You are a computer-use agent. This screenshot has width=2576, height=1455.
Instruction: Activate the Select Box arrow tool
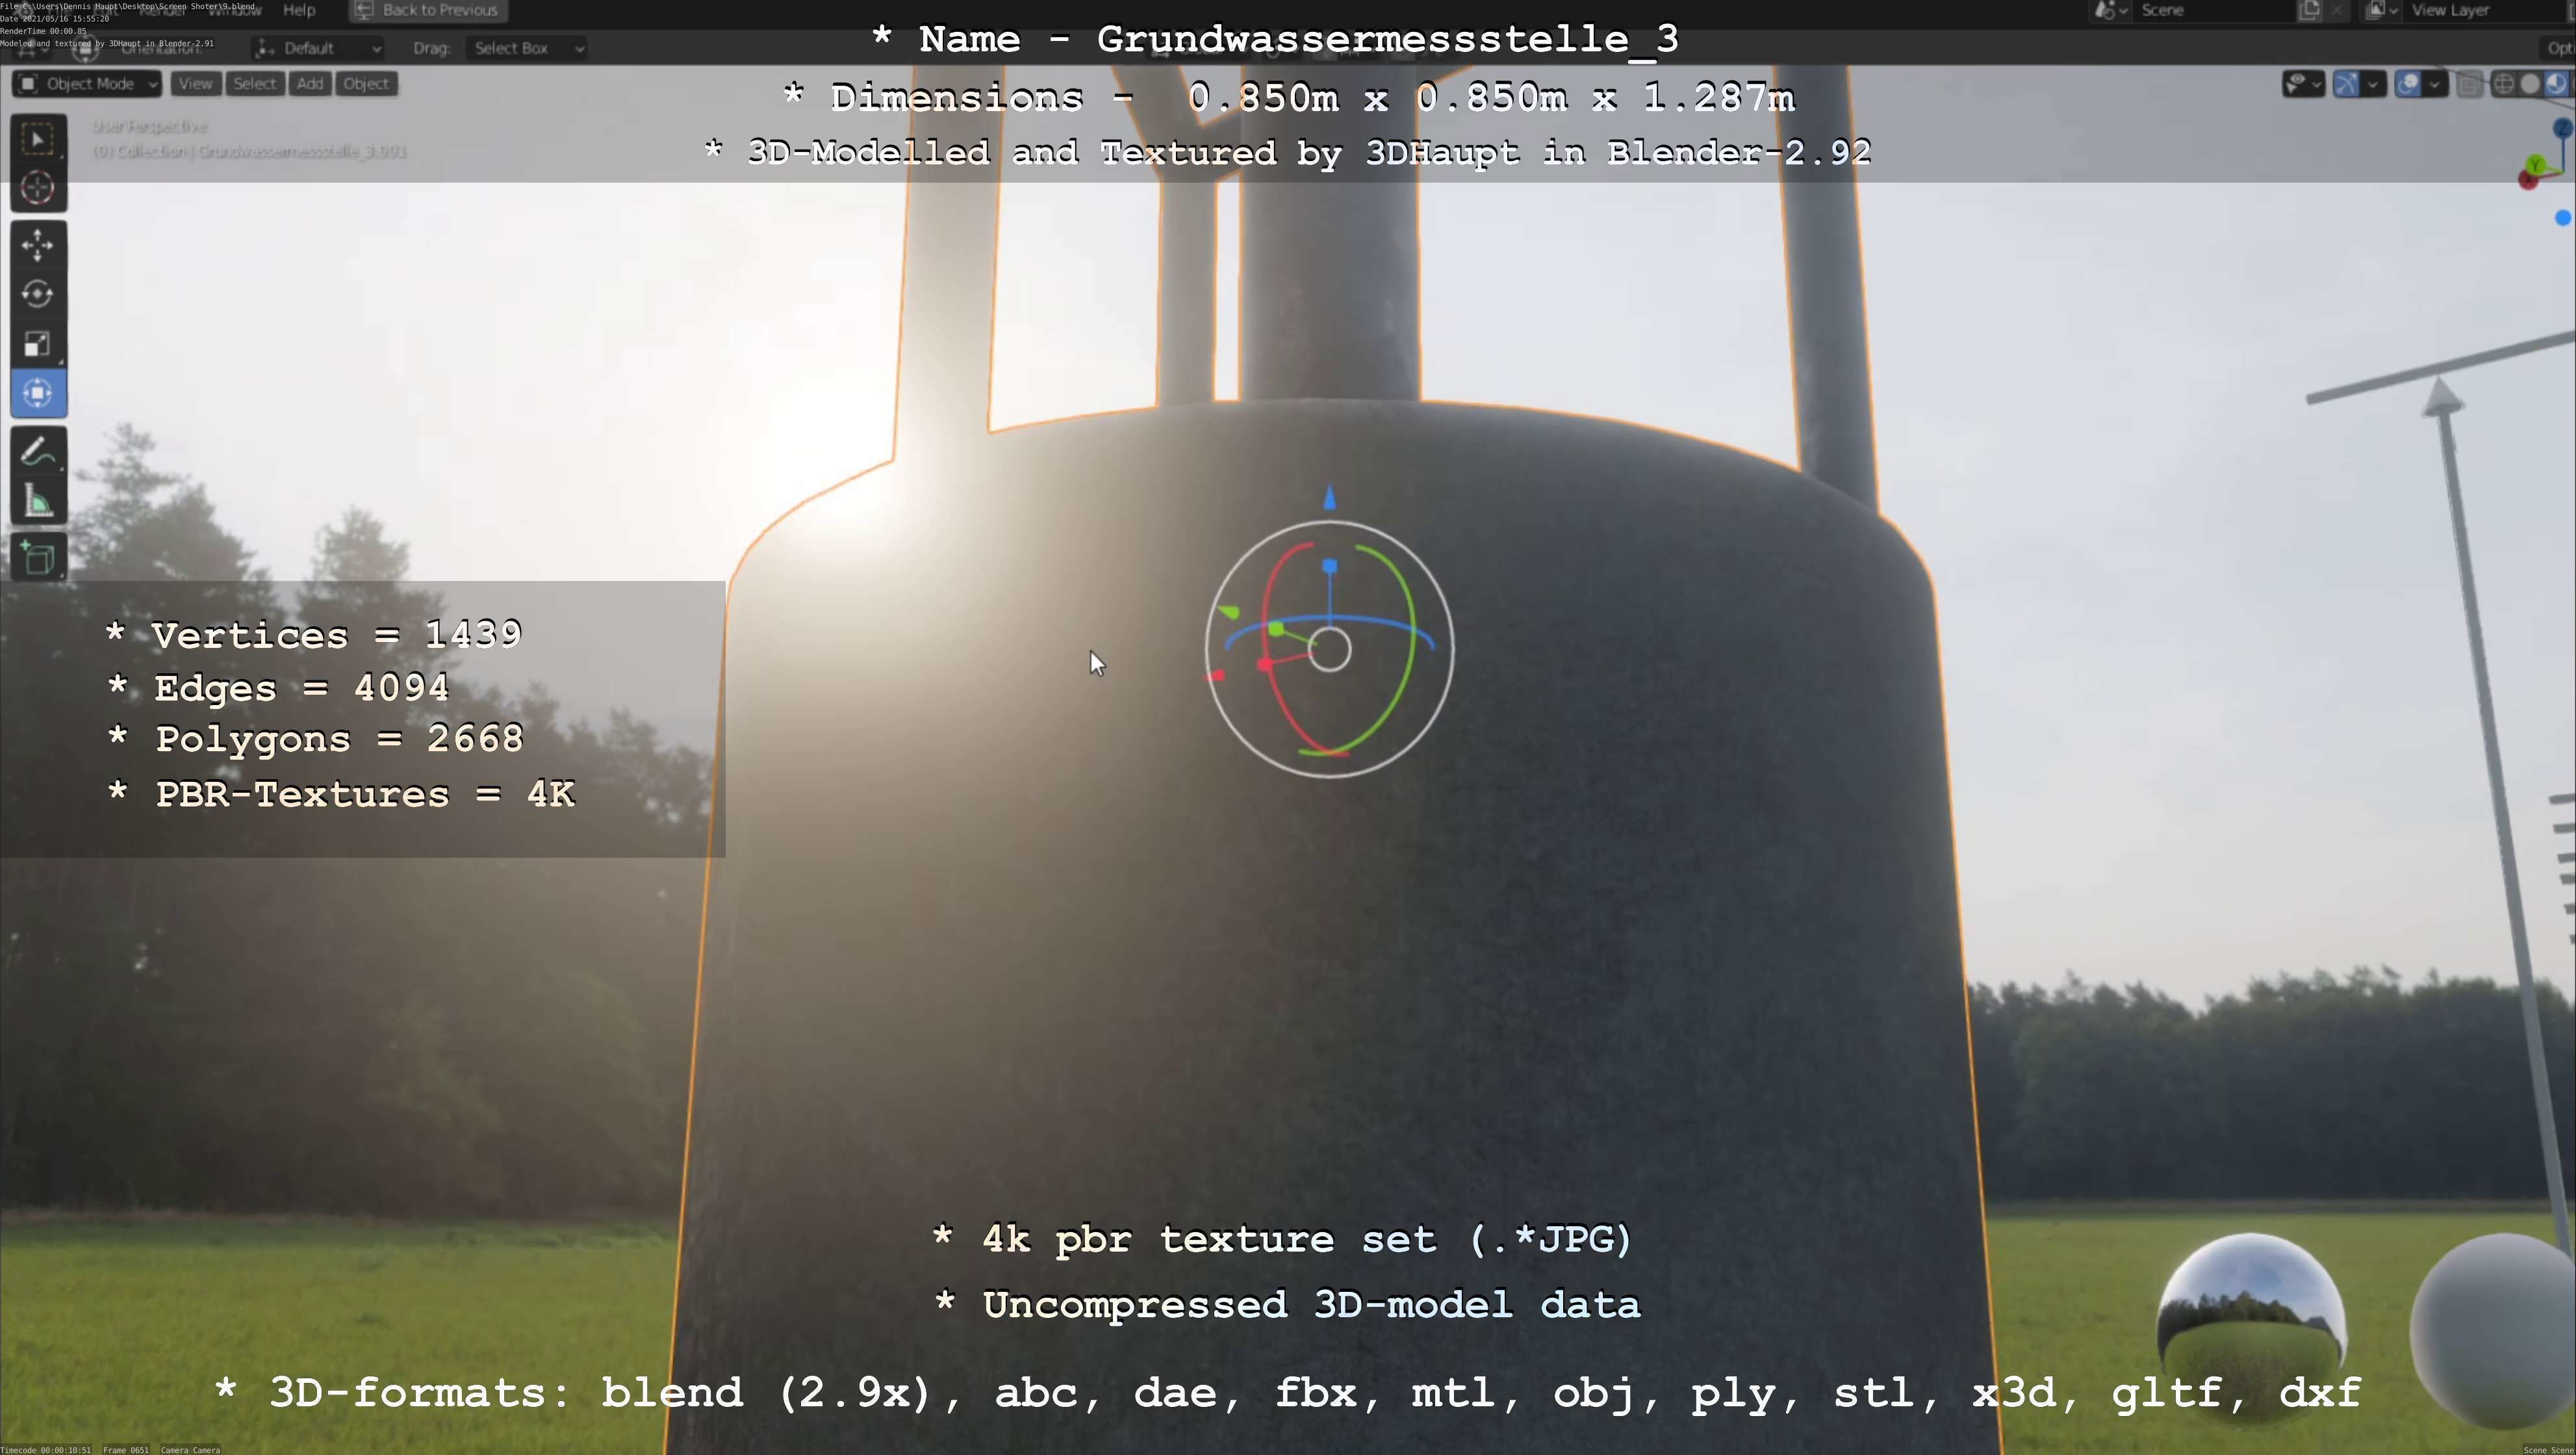[x=38, y=139]
